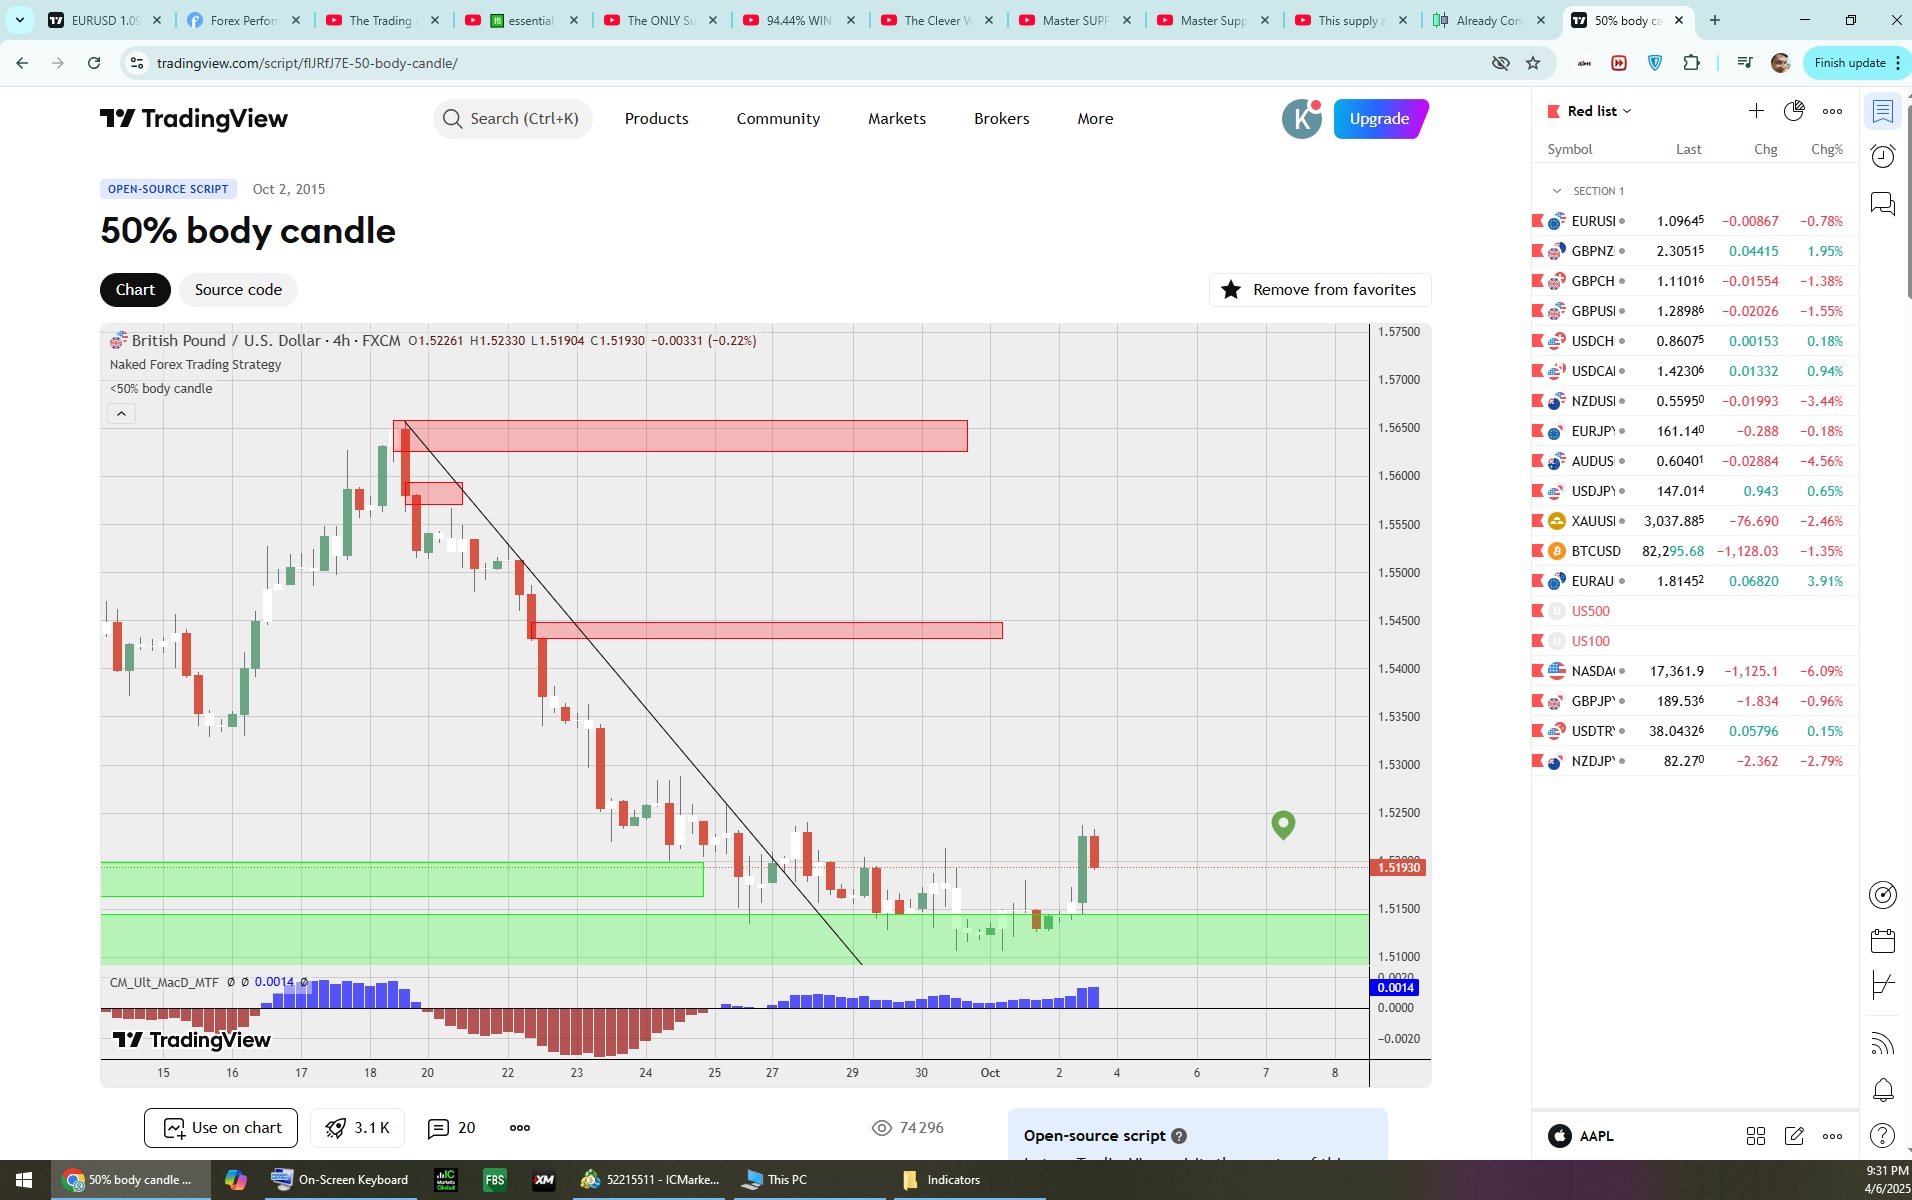Open the More menu
Viewport: 1912px width, 1200px height.
[x=1095, y=119]
